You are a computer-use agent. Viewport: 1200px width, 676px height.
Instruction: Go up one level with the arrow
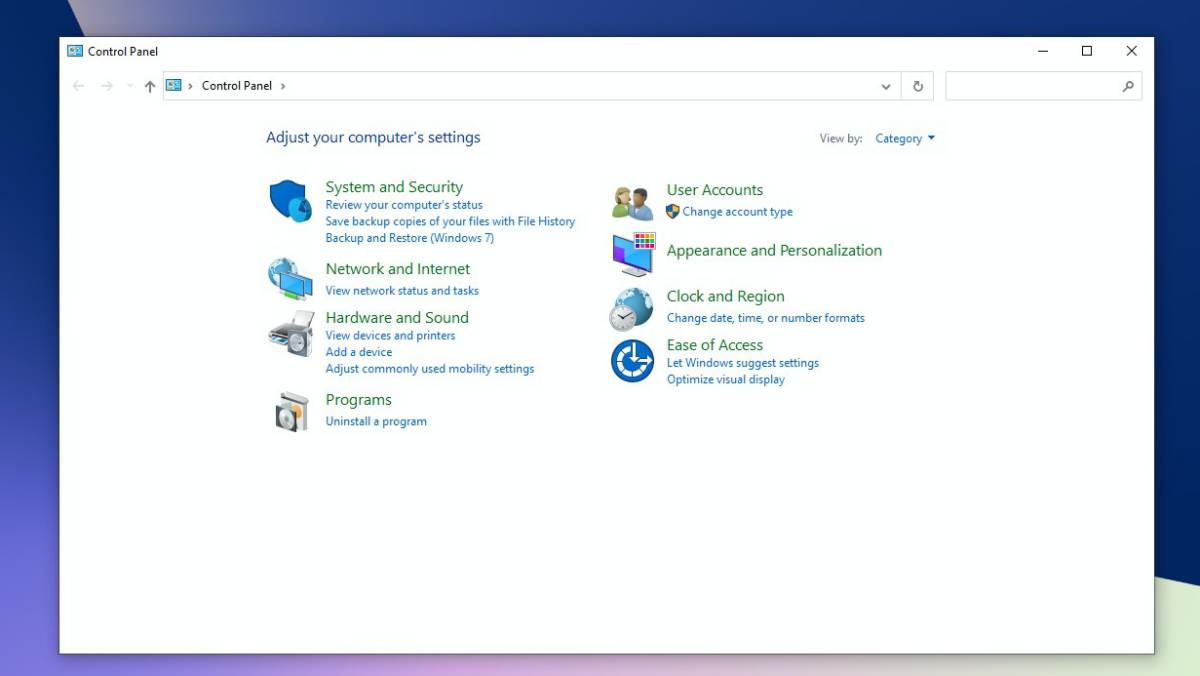150,86
